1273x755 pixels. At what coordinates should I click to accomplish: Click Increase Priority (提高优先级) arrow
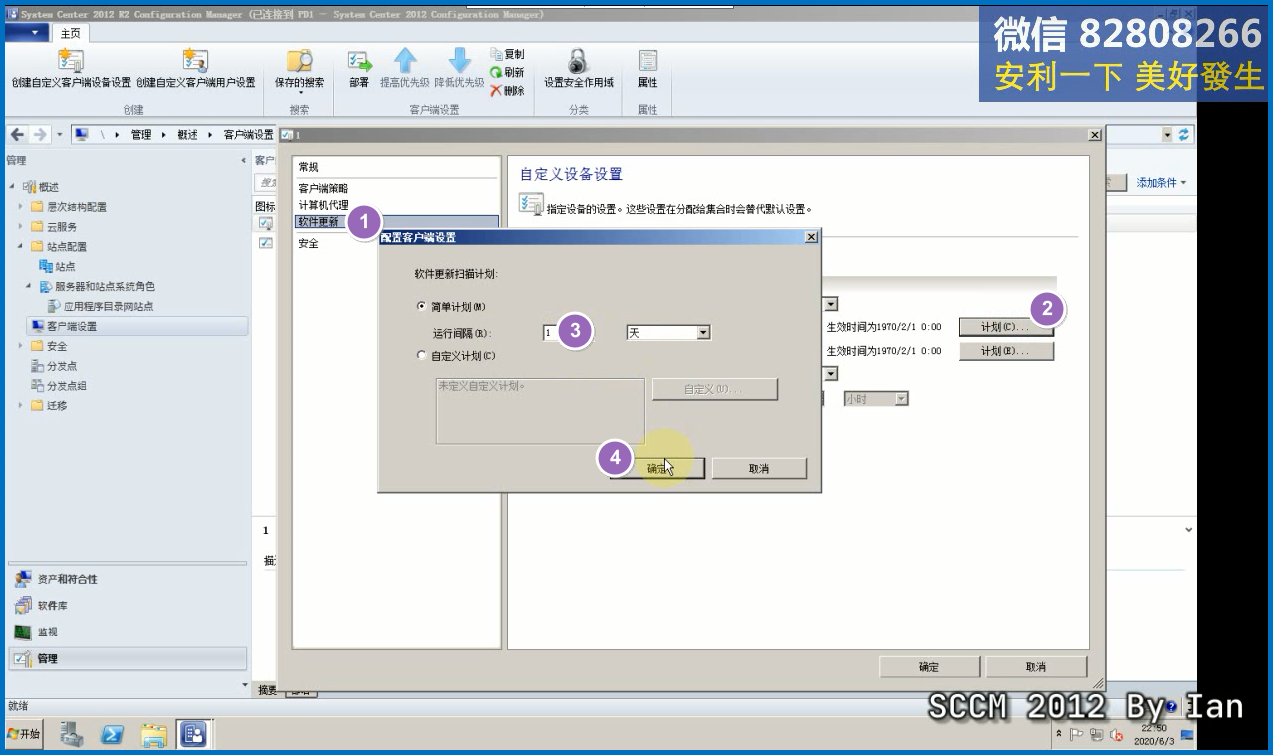tap(405, 60)
